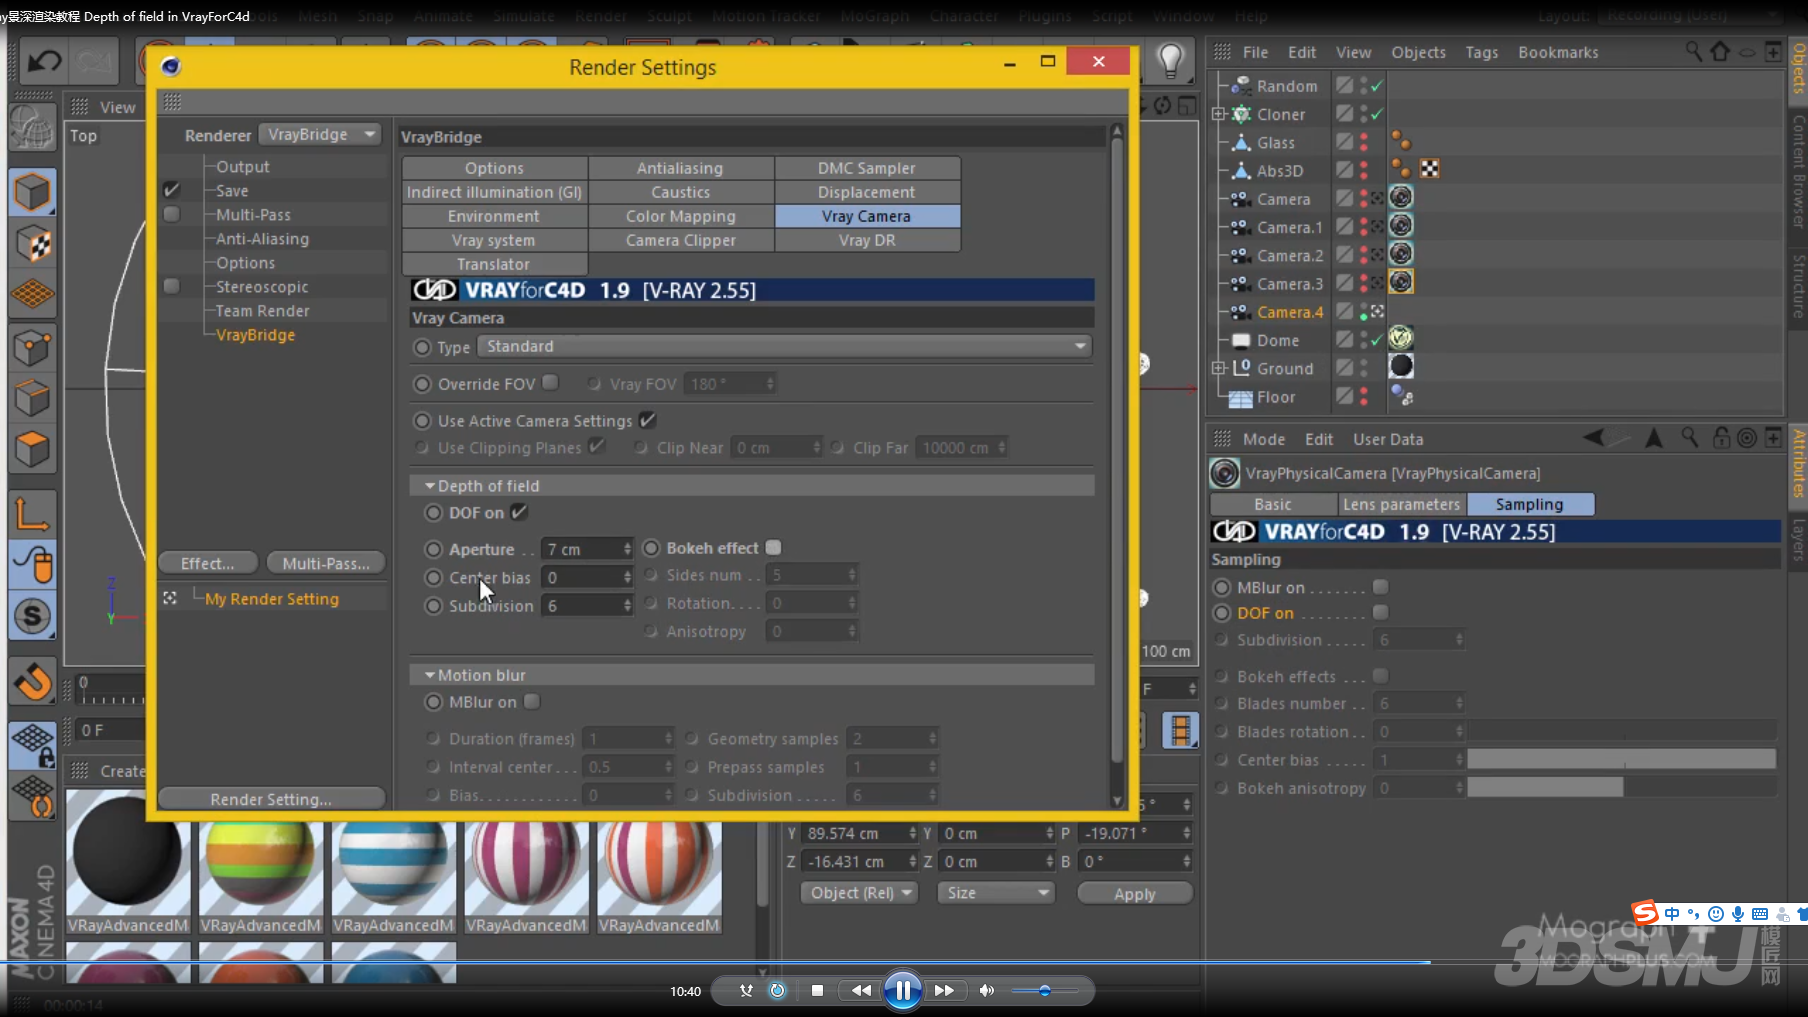Pause the video playback
Screen dimensions: 1808x1017
tap(902, 990)
